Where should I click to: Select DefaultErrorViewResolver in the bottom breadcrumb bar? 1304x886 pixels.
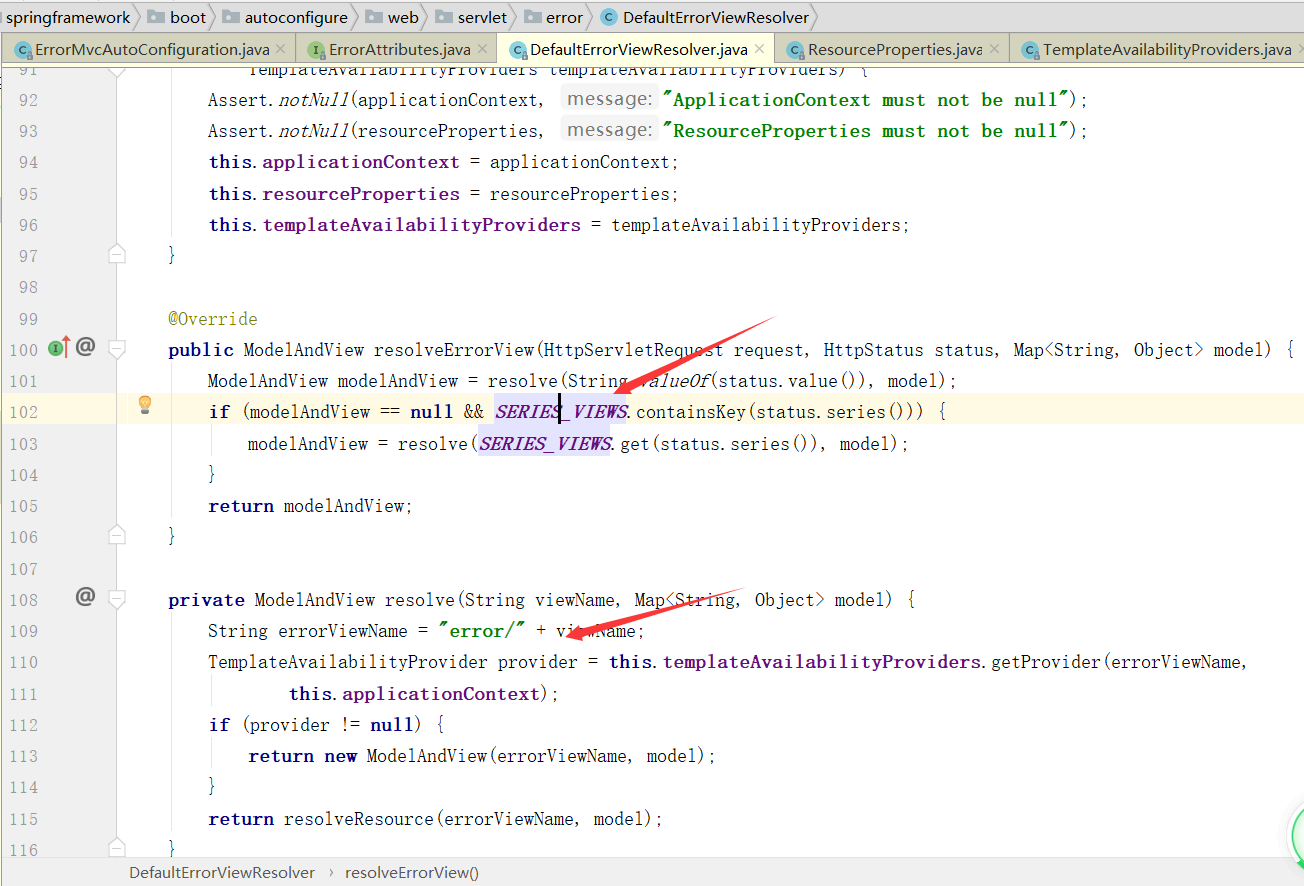click(x=221, y=872)
